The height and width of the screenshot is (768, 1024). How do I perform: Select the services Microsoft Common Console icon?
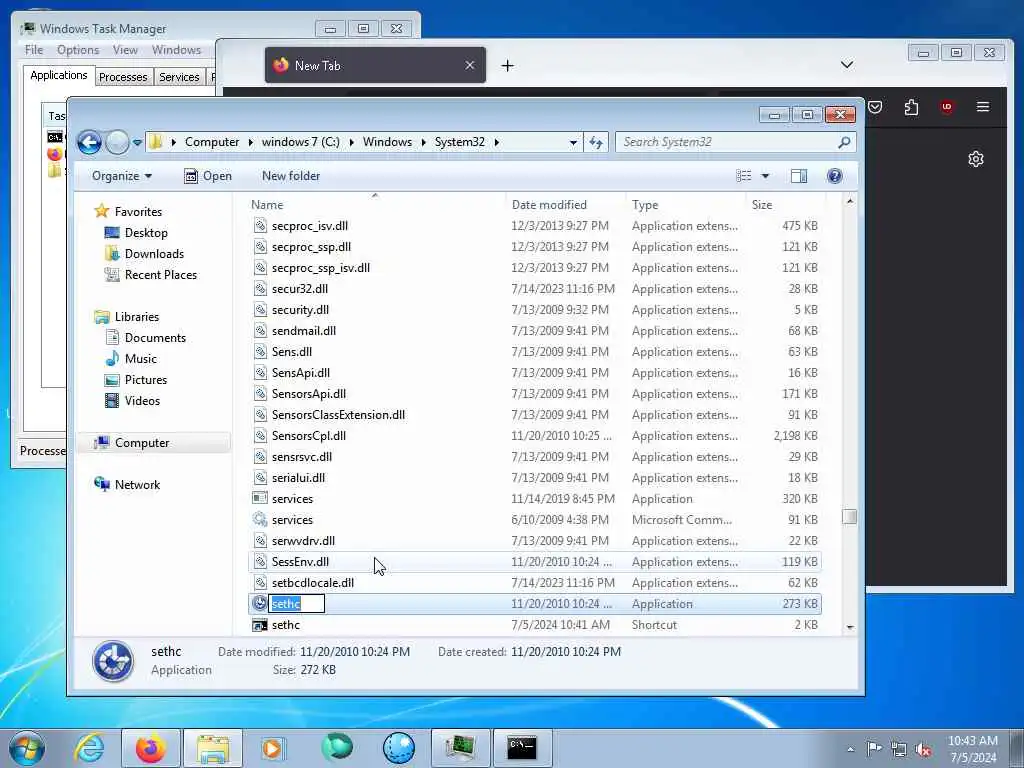click(x=260, y=519)
